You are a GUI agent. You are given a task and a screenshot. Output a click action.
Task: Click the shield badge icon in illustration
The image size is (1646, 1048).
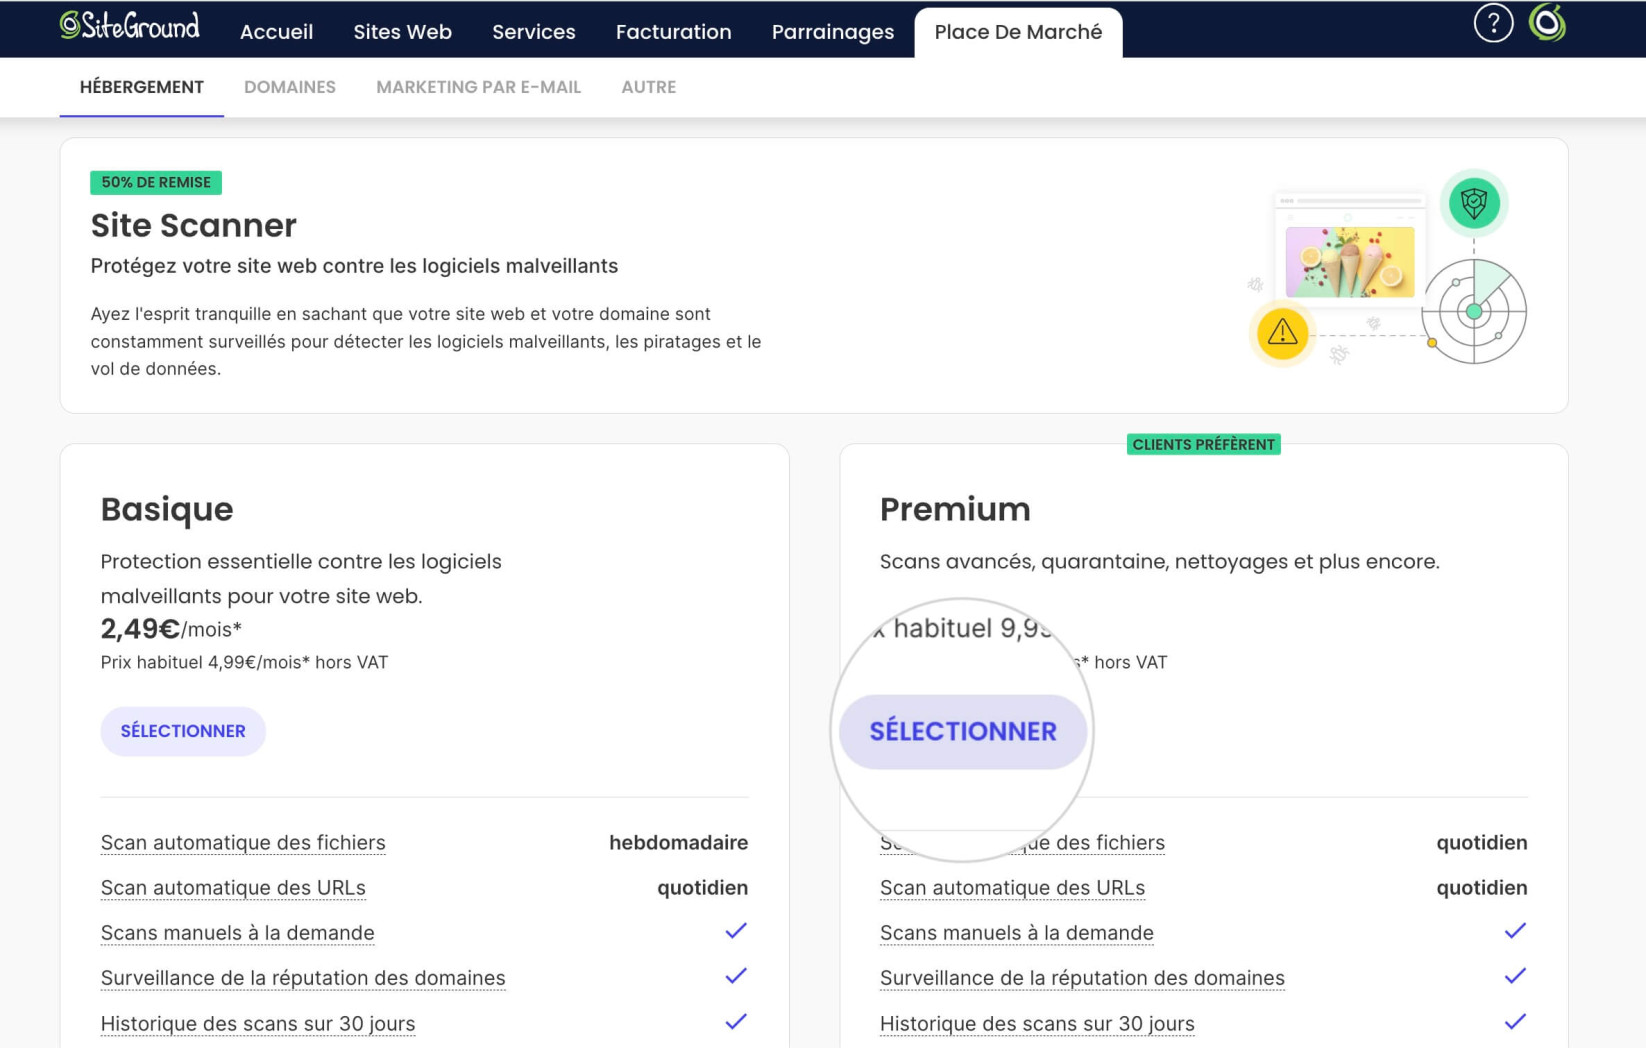[1474, 203]
